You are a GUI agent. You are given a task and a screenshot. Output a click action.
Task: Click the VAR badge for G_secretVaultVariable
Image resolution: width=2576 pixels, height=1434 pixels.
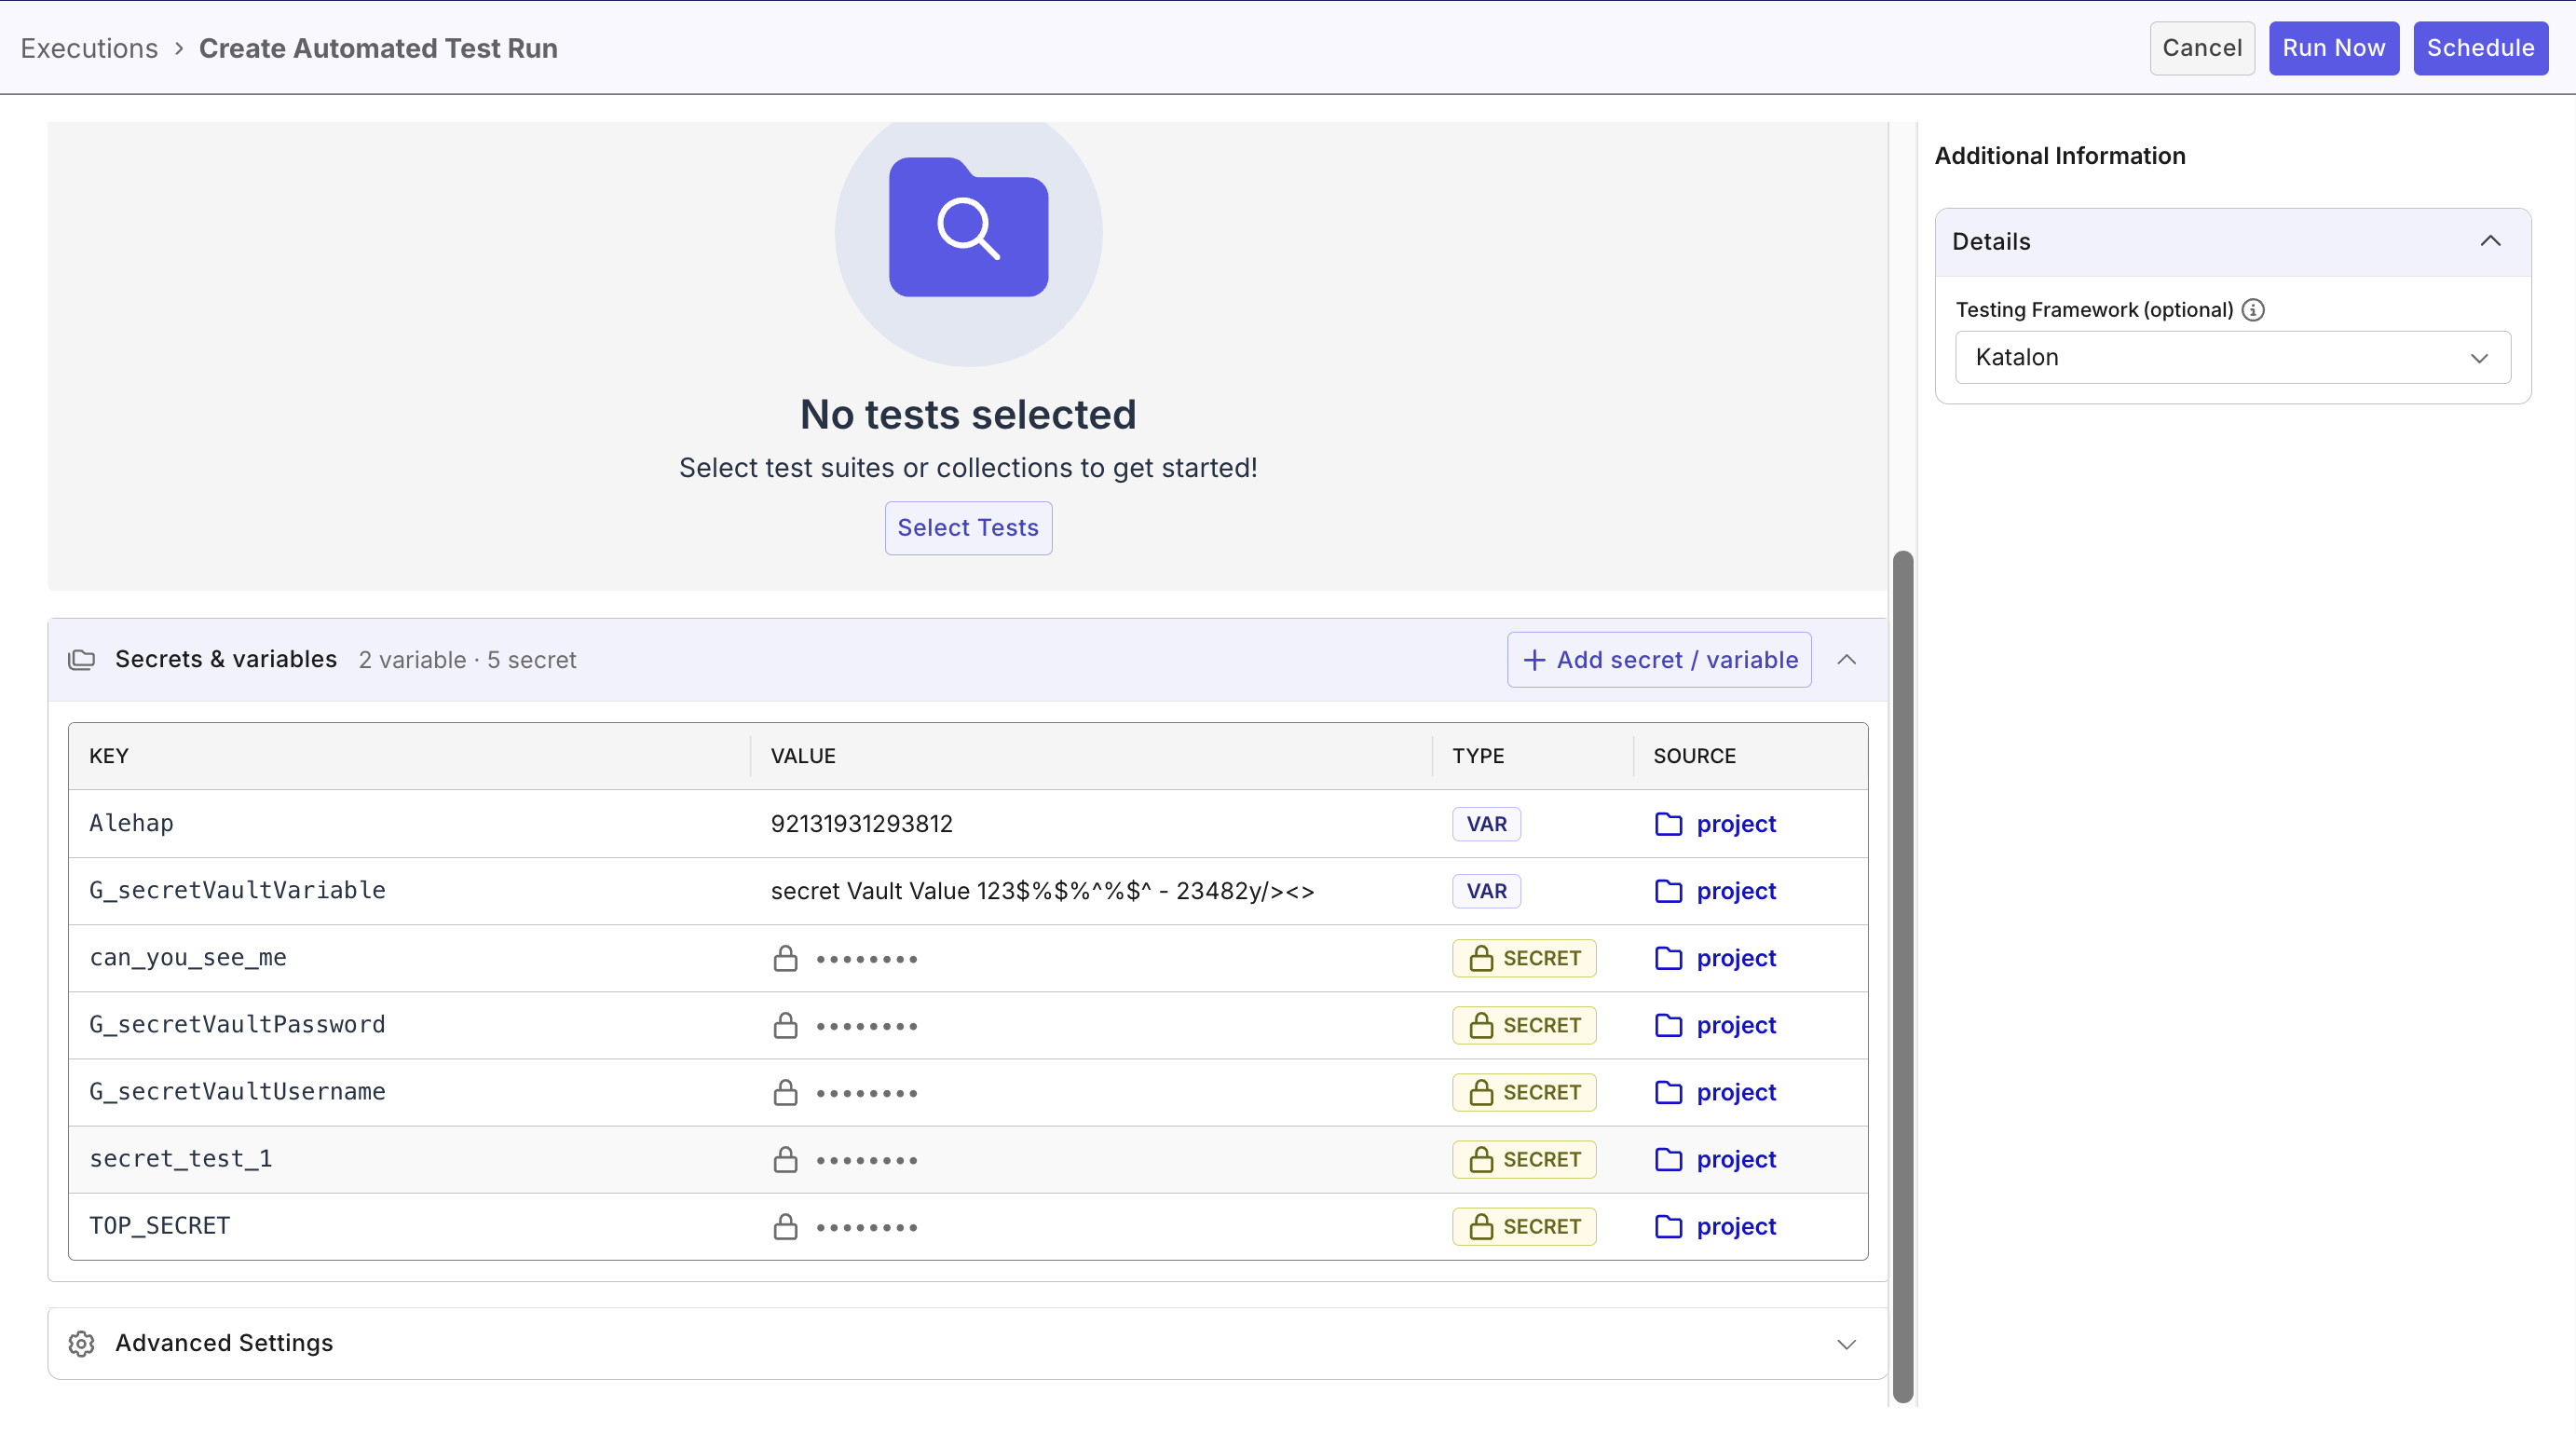tap(1486, 891)
